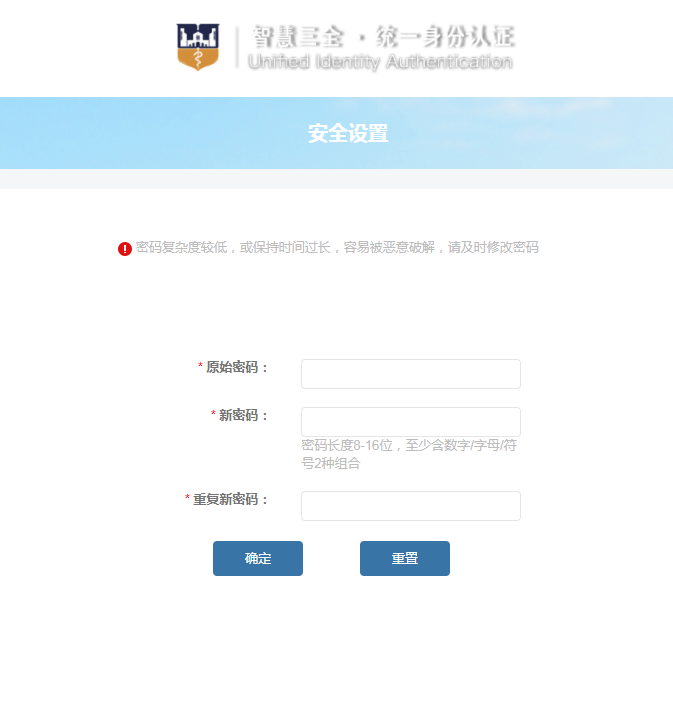Click the 新密码 field label

244,415
